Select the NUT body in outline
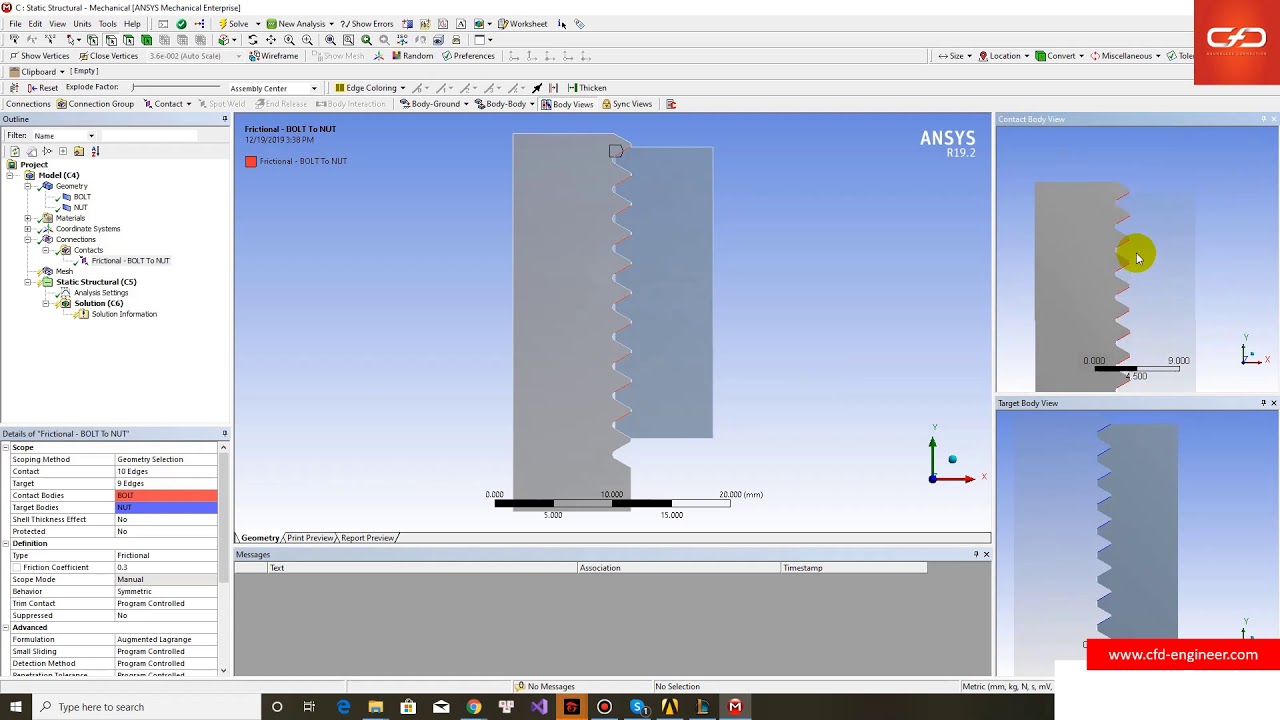The height and width of the screenshot is (720, 1280). [x=80, y=208]
